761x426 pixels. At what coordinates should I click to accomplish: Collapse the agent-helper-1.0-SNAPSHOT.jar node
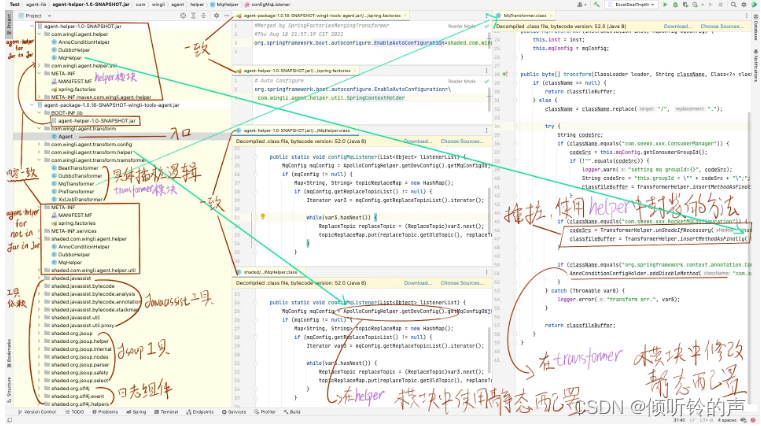point(33,26)
